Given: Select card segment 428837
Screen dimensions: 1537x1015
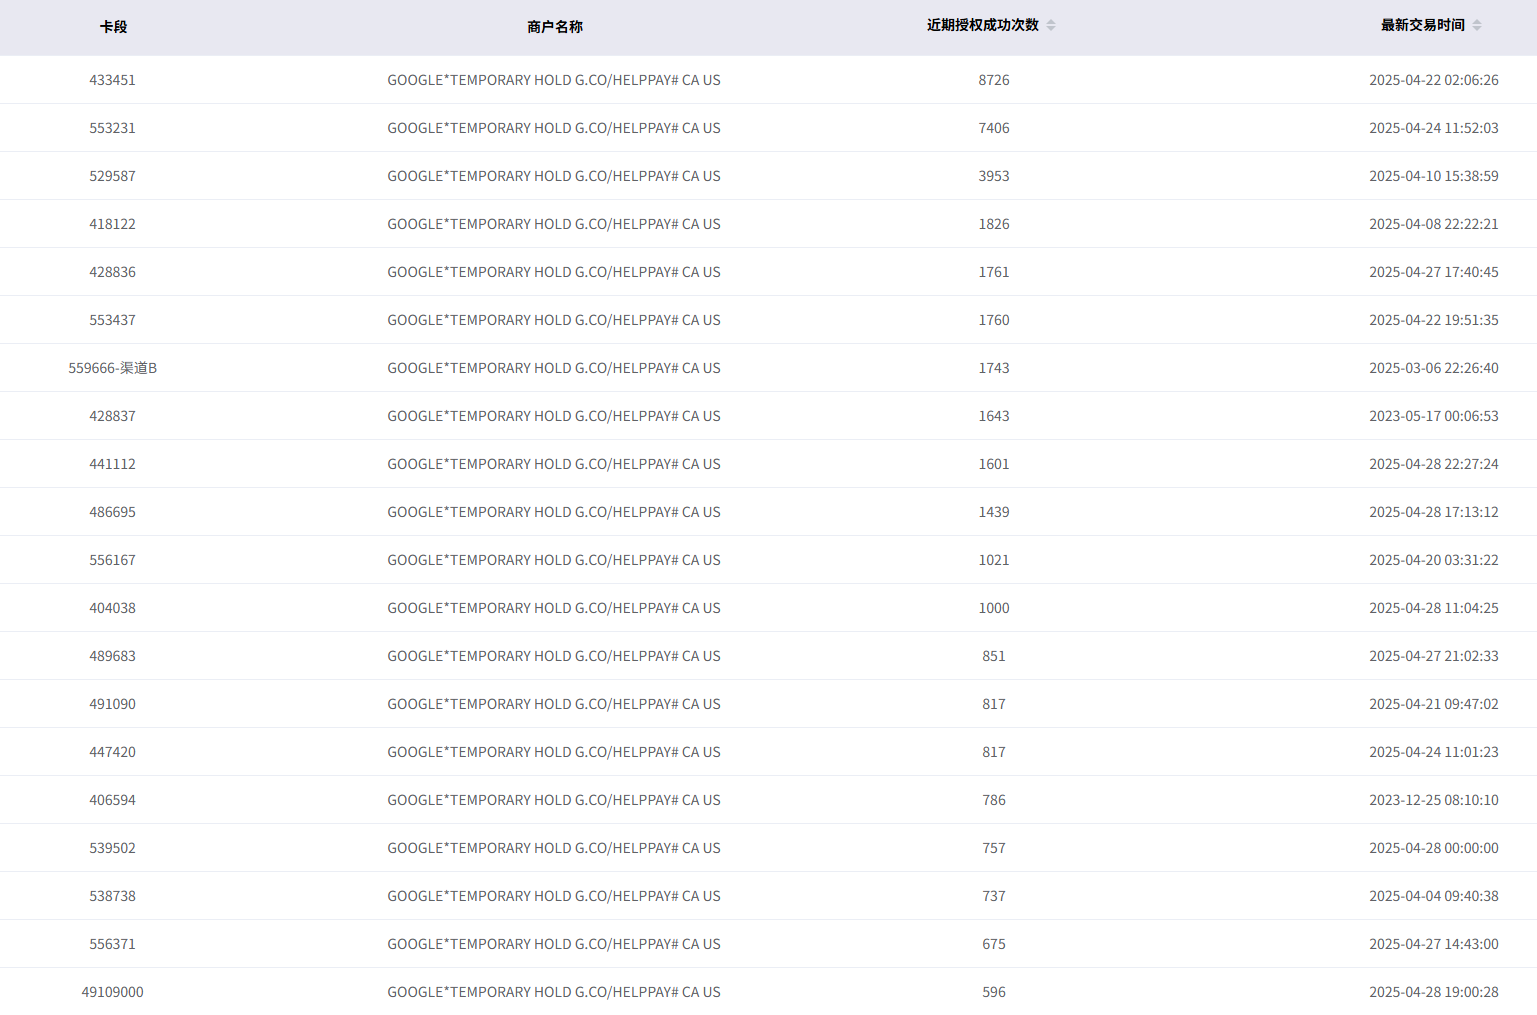Looking at the screenshot, I should pos(112,416).
